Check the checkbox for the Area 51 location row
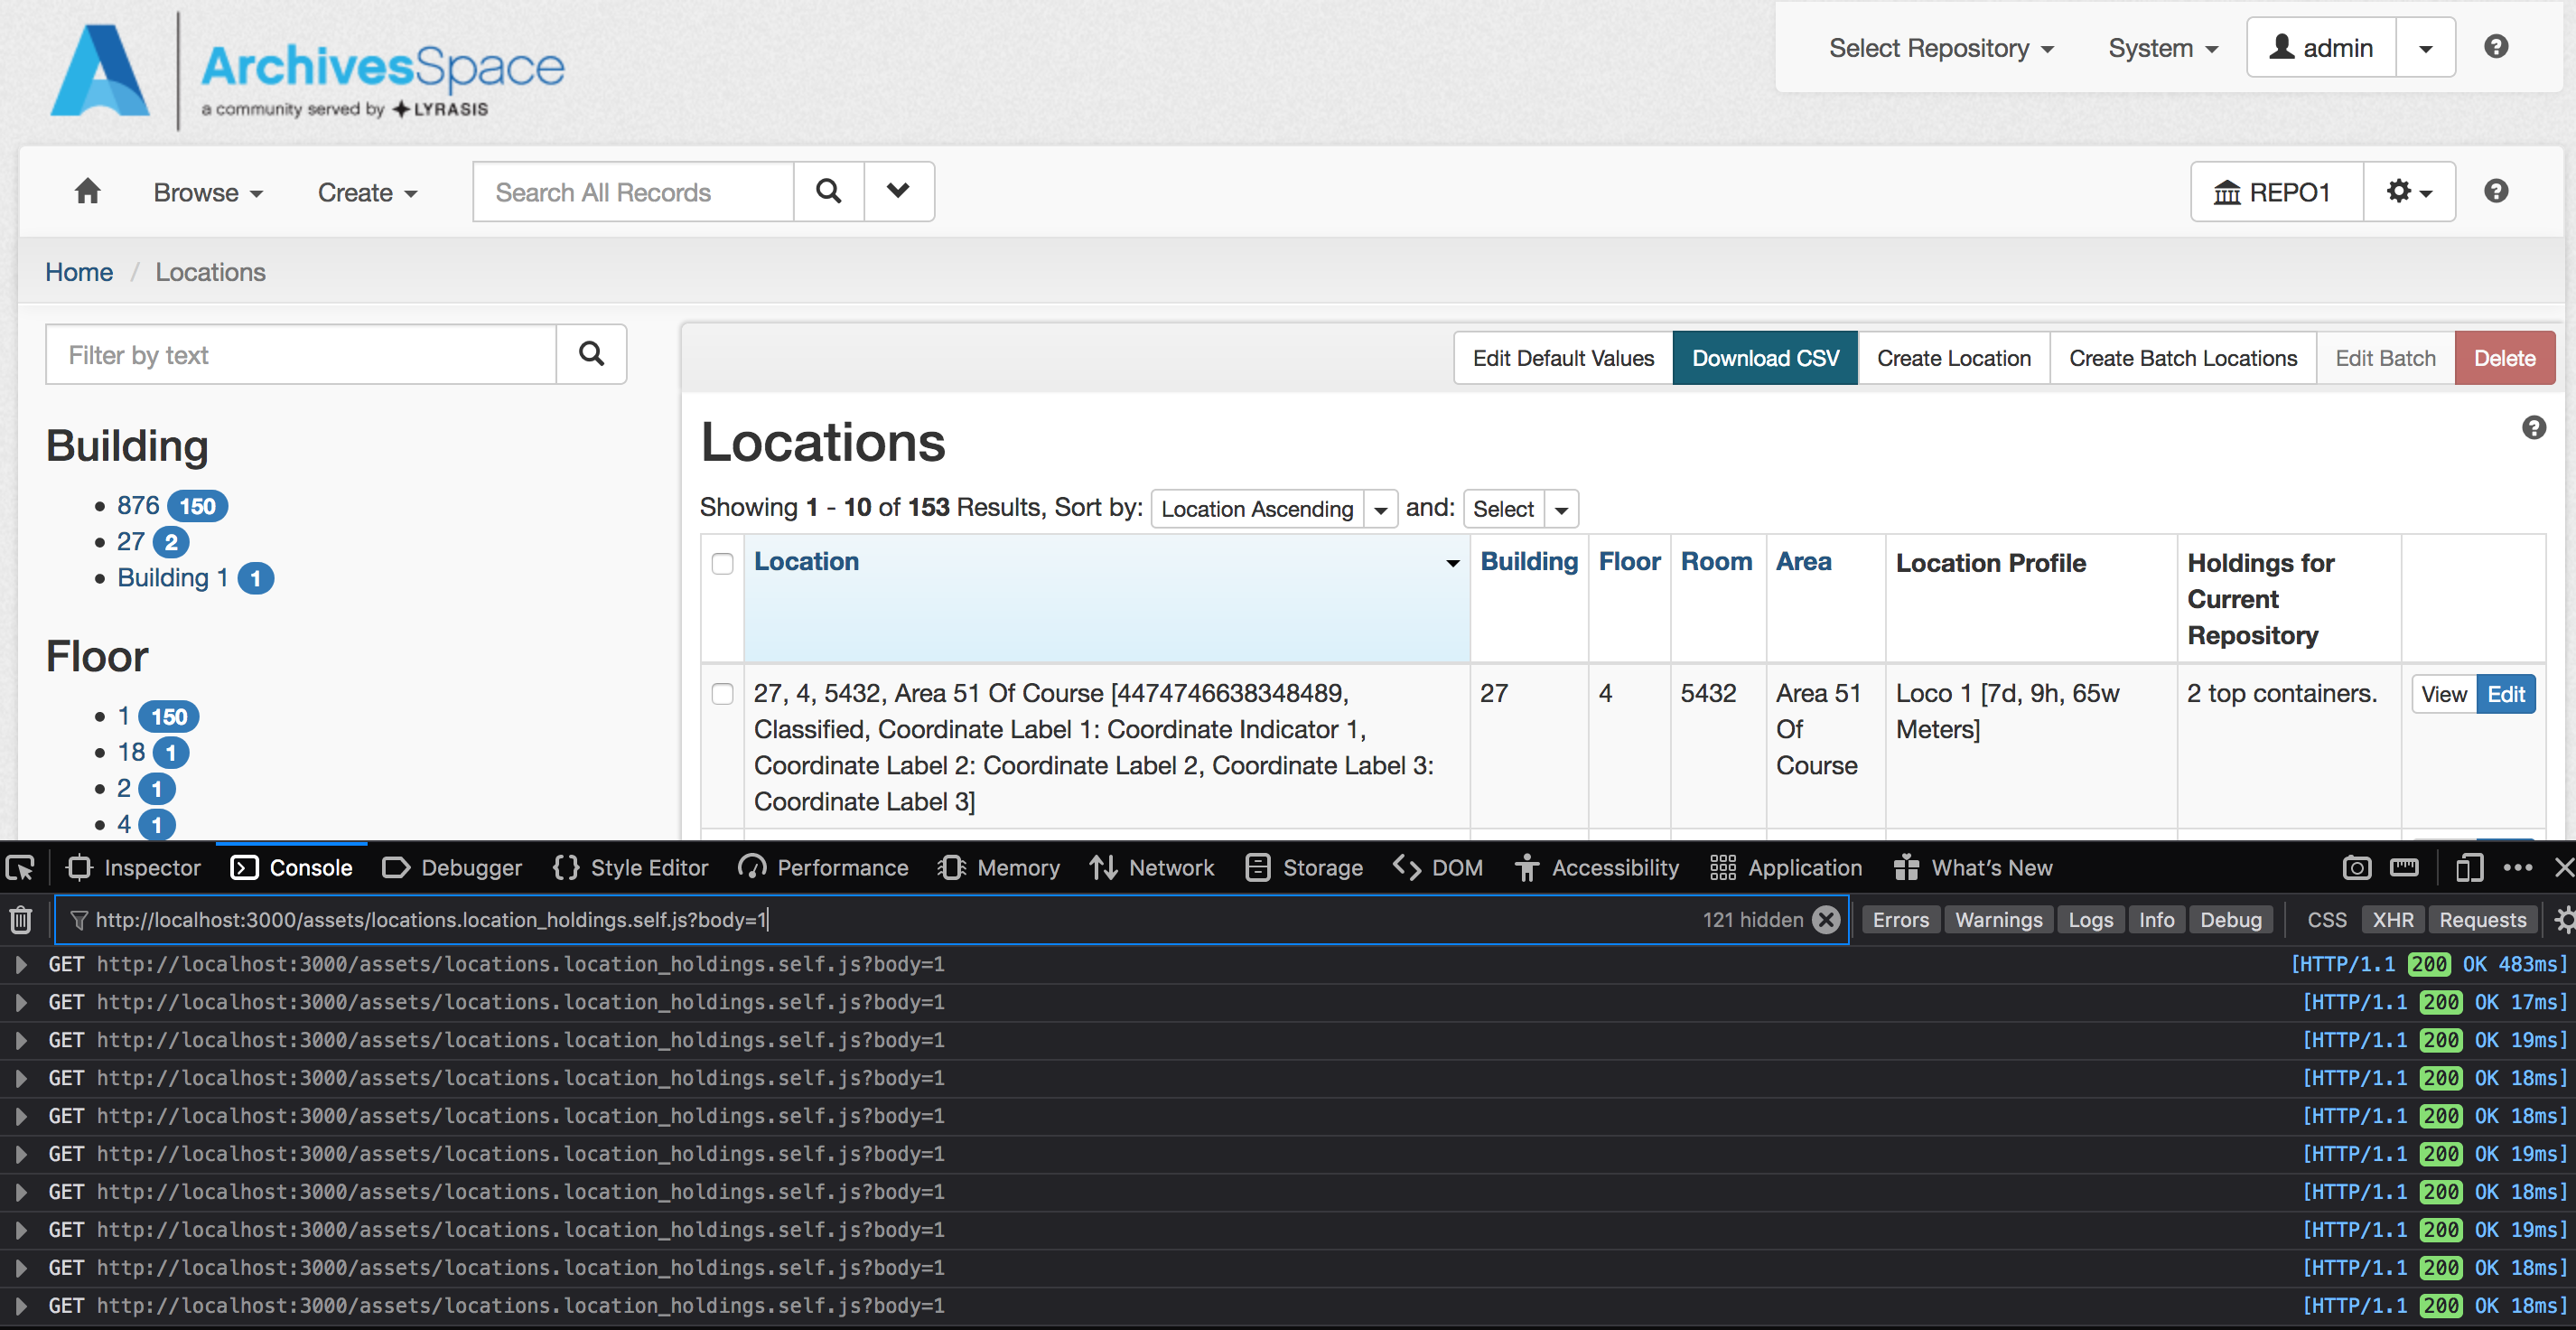The height and width of the screenshot is (1330, 2576). click(x=723, y=693)
